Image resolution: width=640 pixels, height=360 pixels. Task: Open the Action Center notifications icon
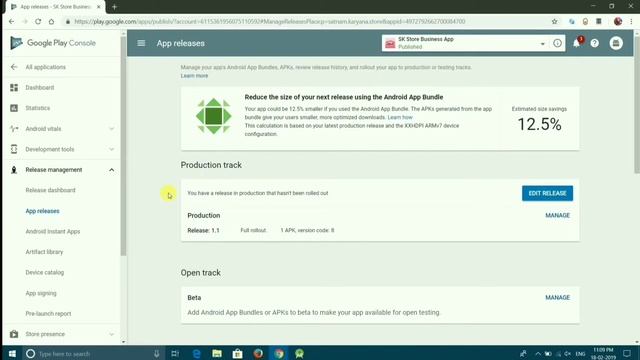(x=627, y=353)
